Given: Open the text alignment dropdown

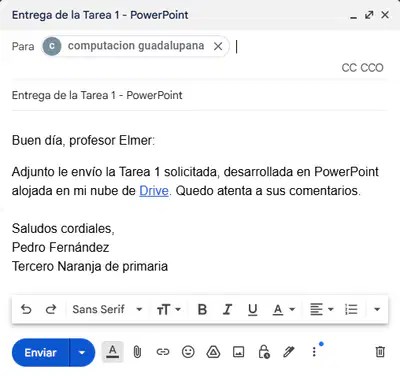Looking at the screenshot, I should click(x=321, y=309).
